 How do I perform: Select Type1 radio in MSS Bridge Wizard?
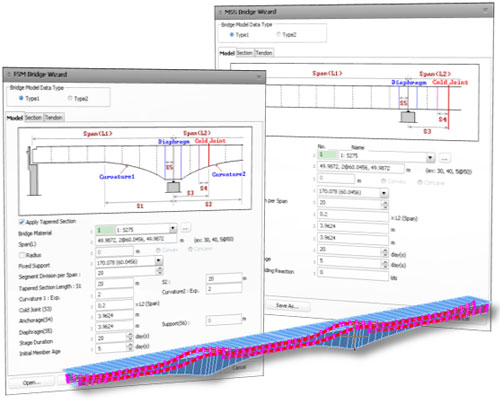[232, 34]
